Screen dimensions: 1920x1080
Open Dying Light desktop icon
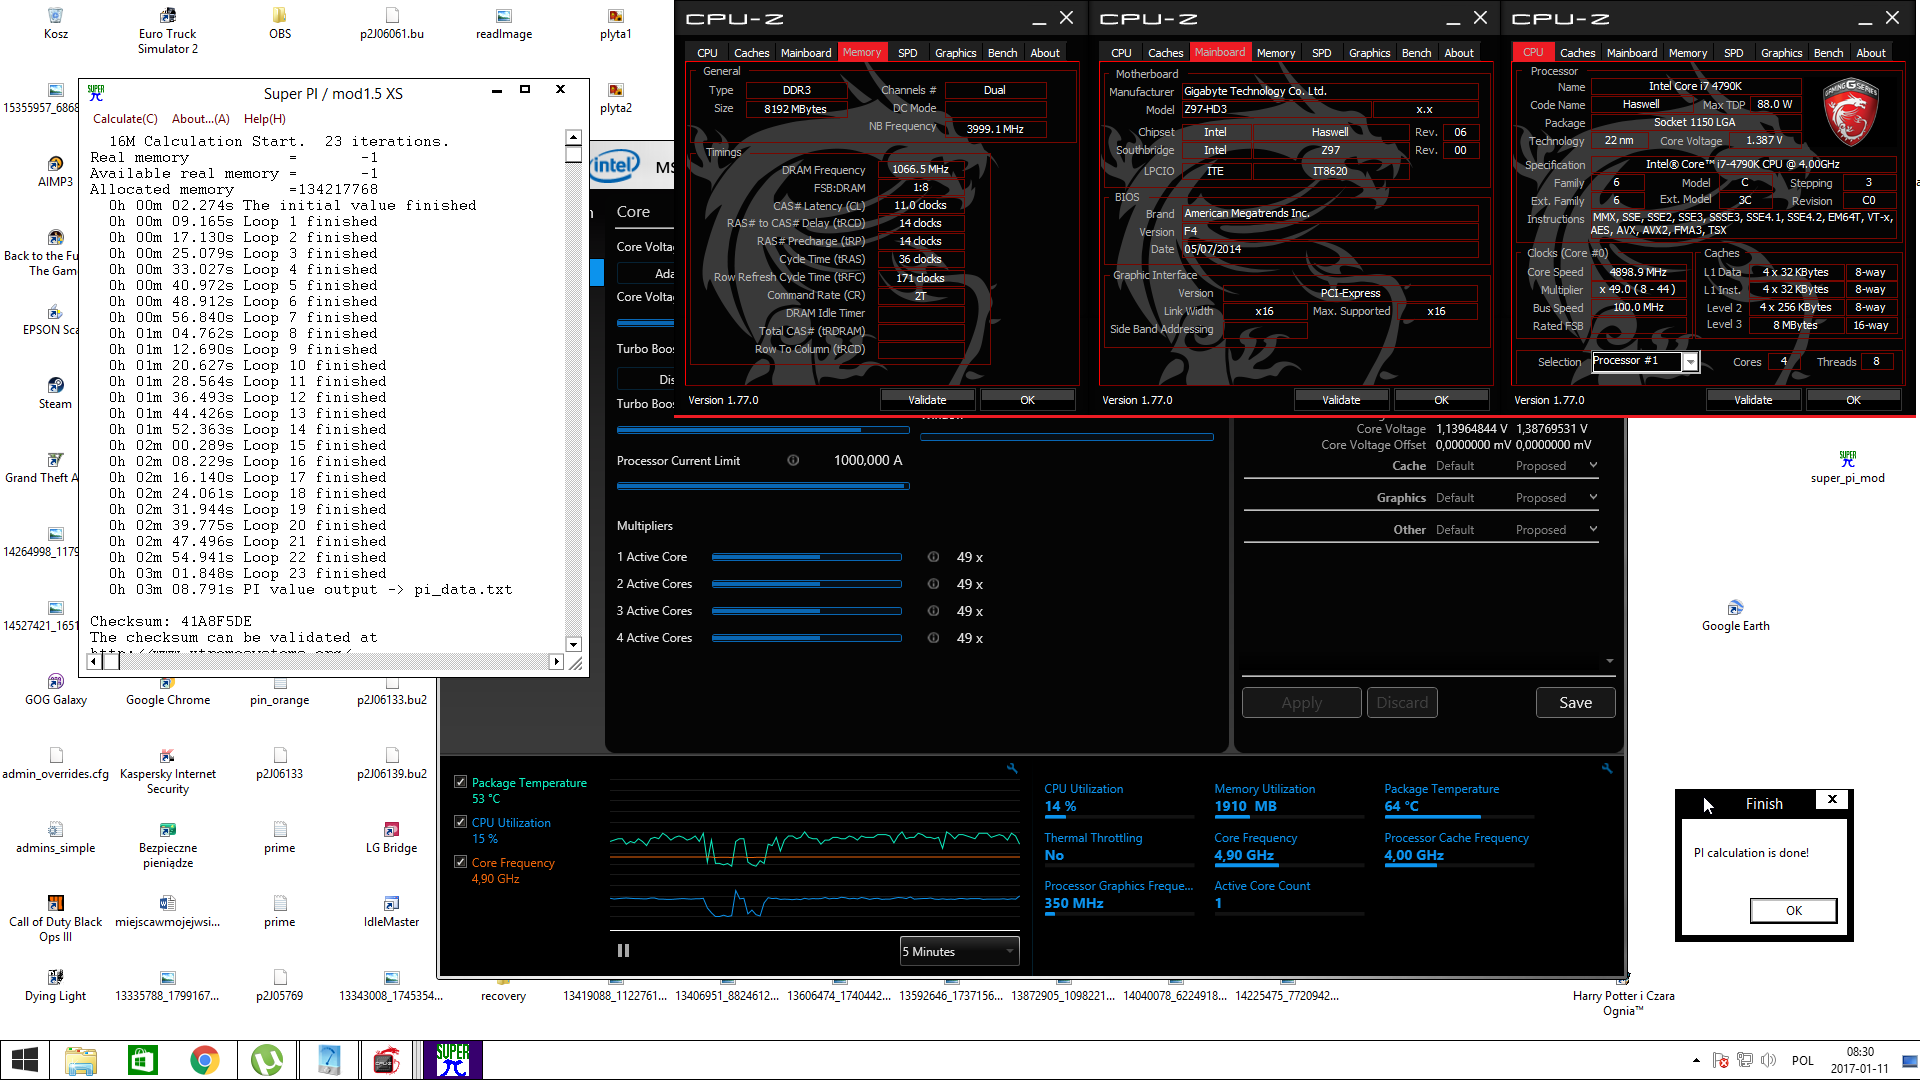(56, 985)
